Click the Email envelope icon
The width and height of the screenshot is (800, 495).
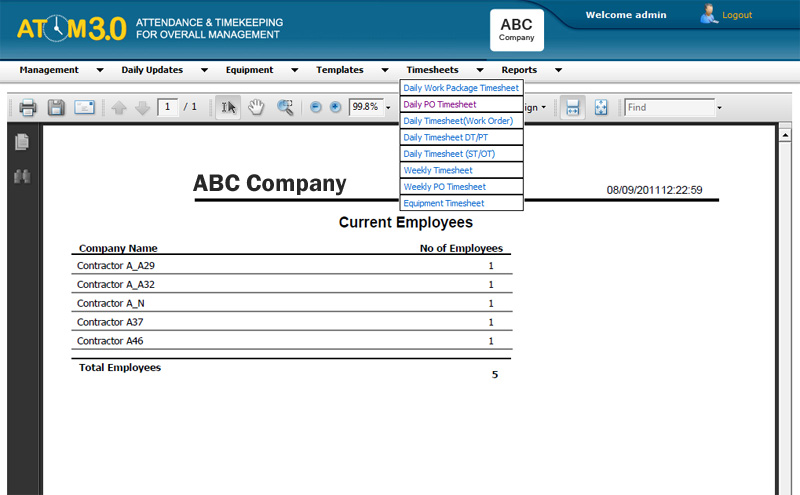coord(85,107)
